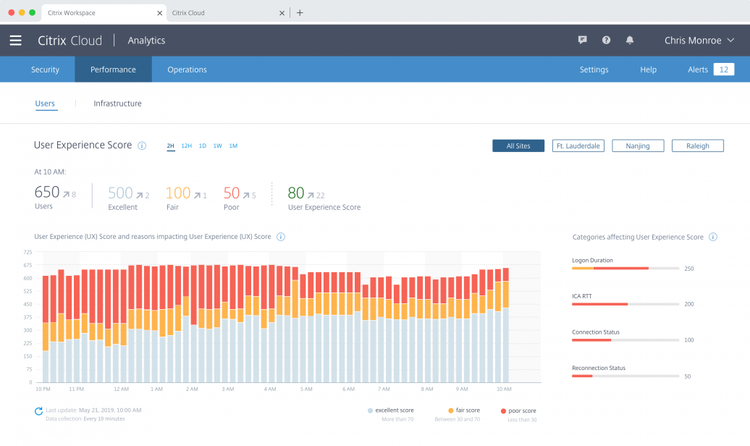Click the help question mark icon
750x446 pixels.
[x=606, y=40]
